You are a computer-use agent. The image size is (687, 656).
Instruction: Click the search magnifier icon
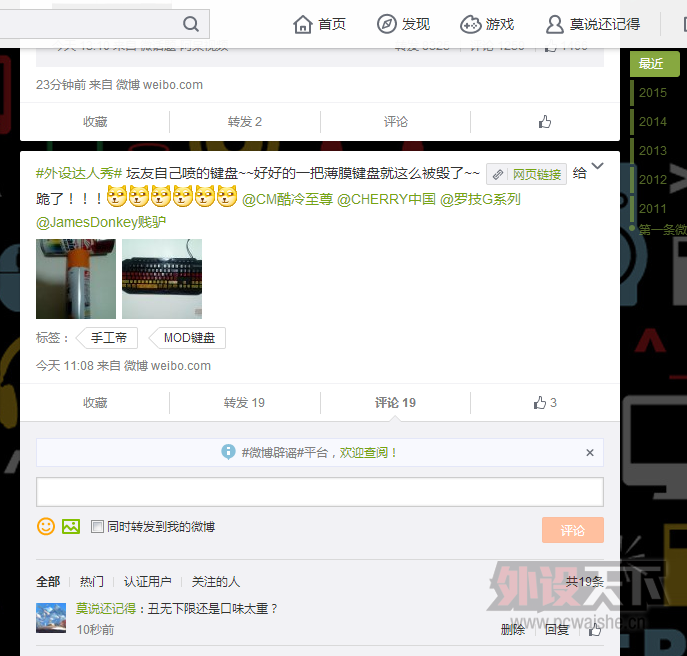191,24
